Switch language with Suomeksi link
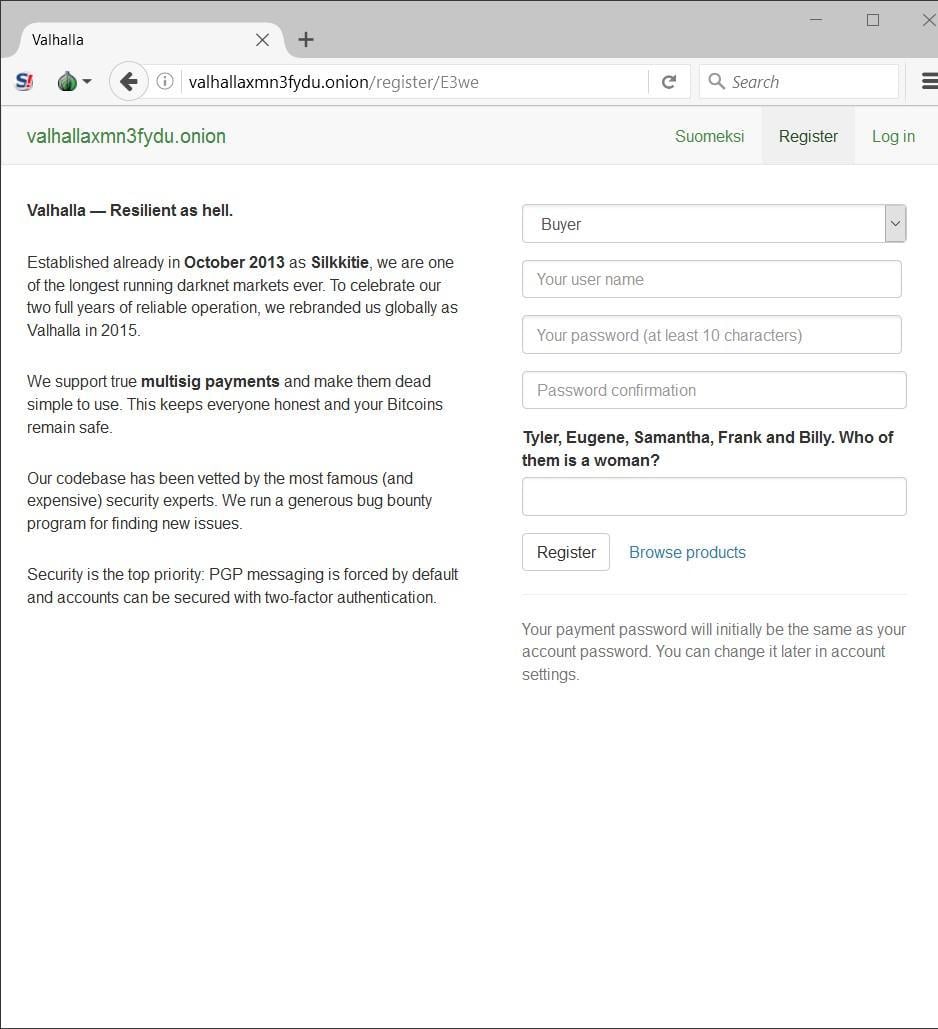The image size is (938, 1029). [709, 136]
